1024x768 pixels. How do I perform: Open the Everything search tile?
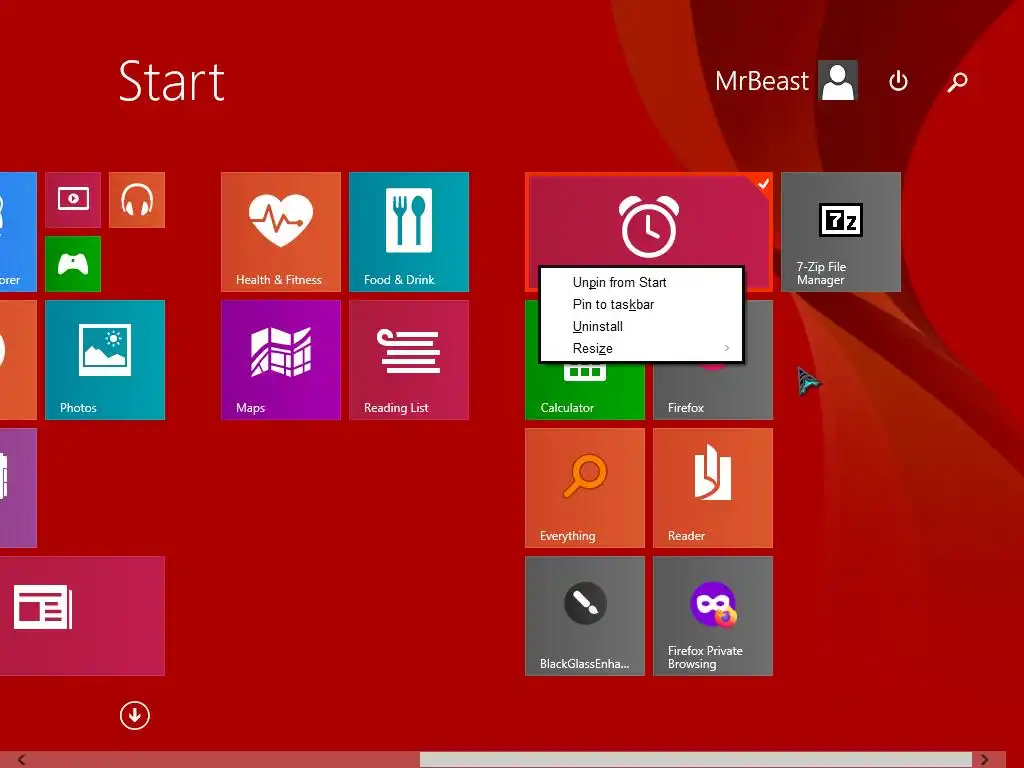[584, 488]
